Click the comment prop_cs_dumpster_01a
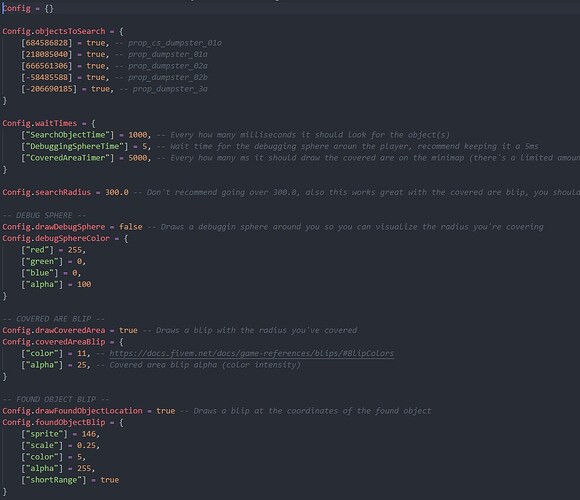This screenshot has width=580, height=500. [175, 43]
